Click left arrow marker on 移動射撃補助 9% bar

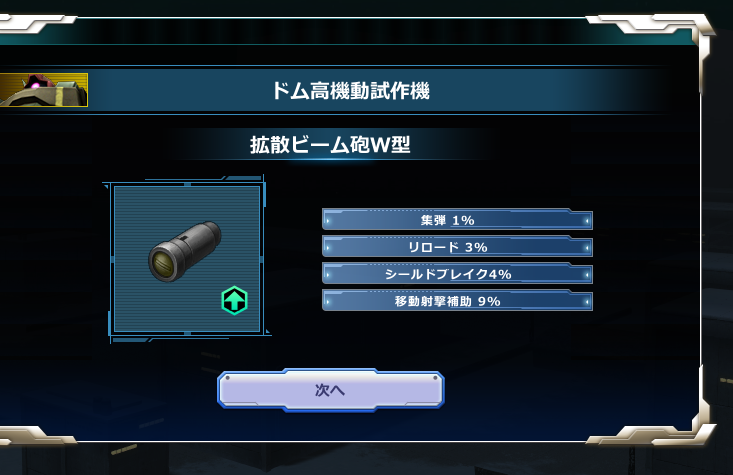tap(328, 302)
